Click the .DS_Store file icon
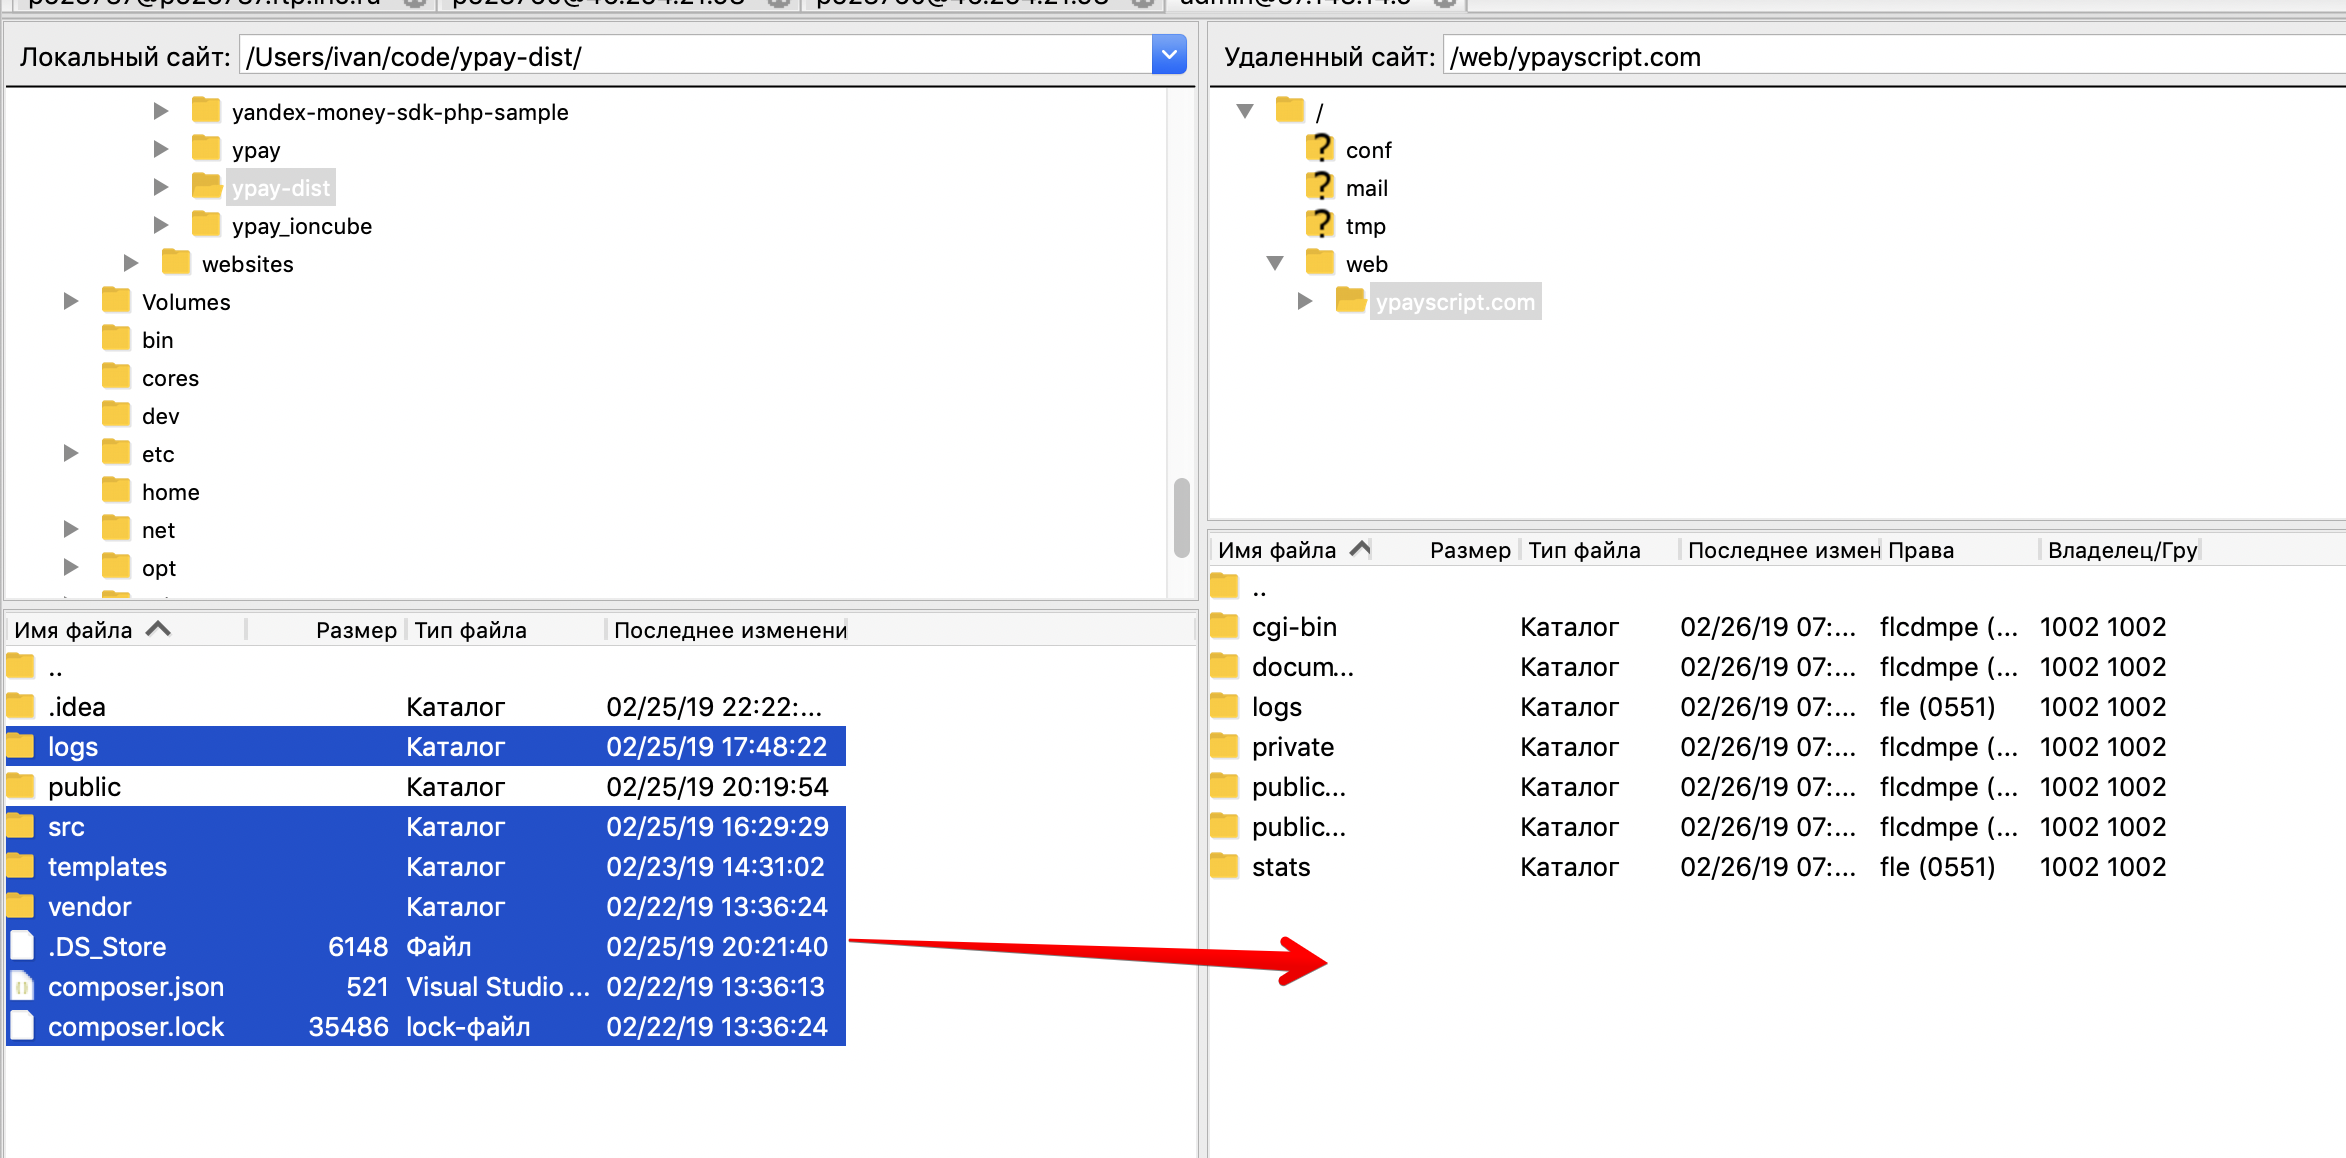This screenshot has height=1158, width=2346. pyautogui.click(x=22, y=946)
